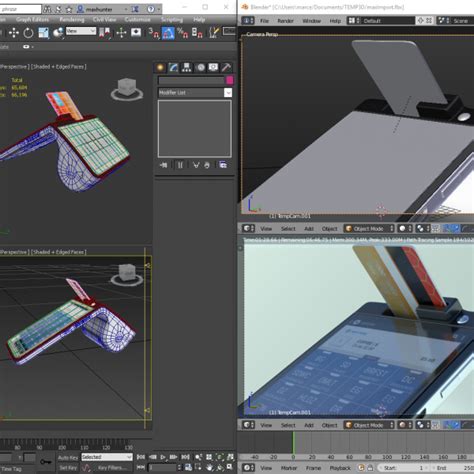This screenshot has height=474, width=474.
Task: Open the Key Filters dialog button
Action: 112,468
